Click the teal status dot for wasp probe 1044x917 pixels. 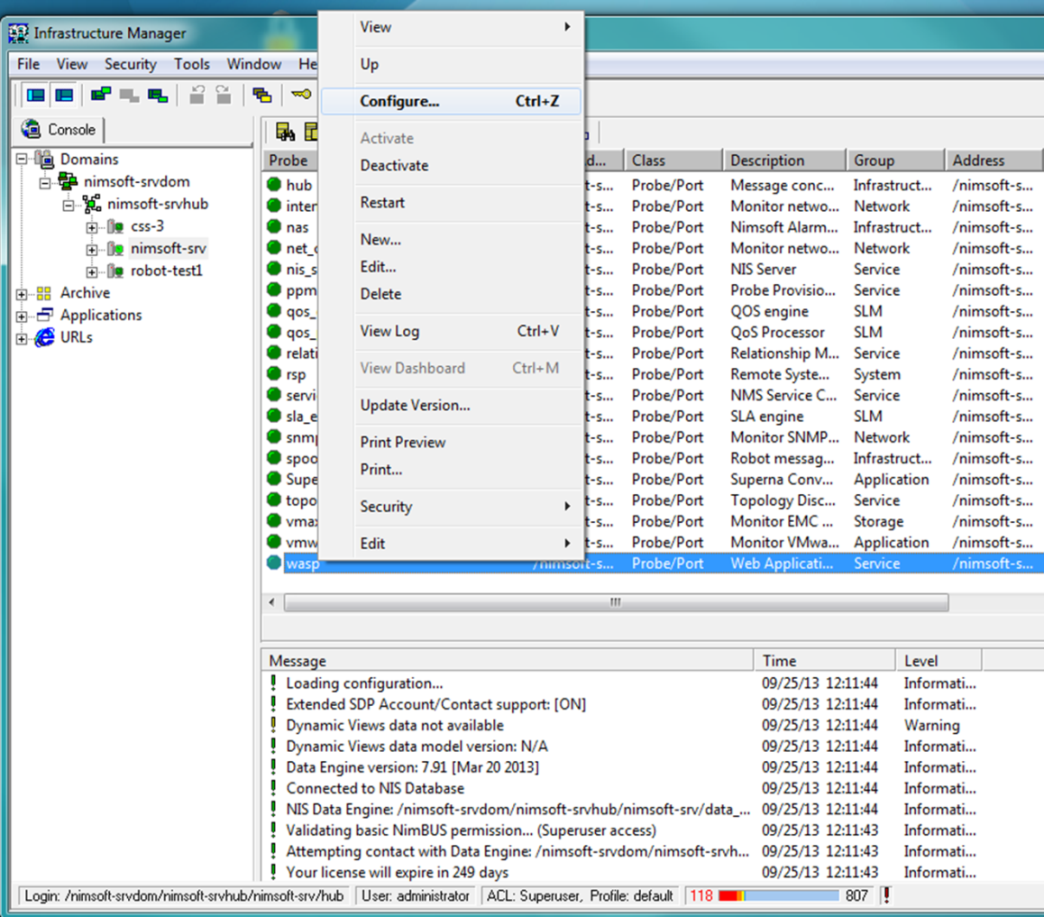click(274, 563)
